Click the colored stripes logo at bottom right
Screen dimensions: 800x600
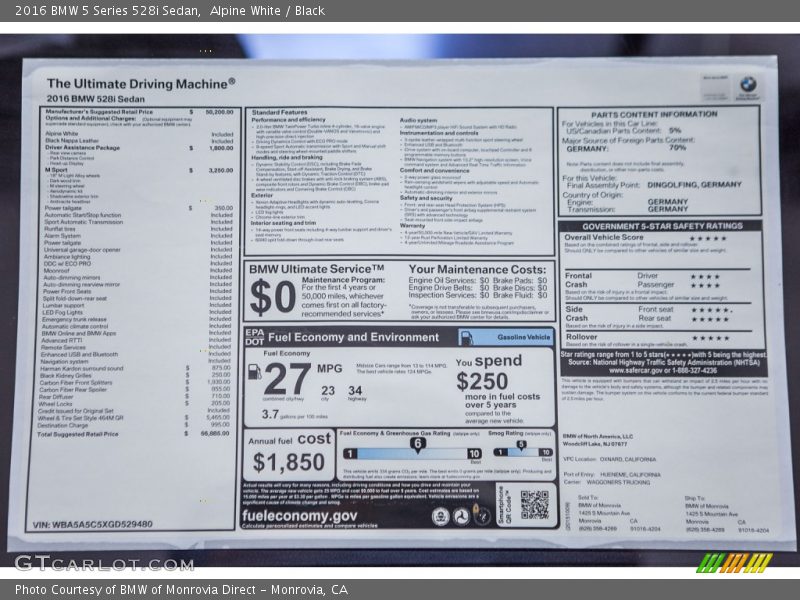(x=734, y=563)
